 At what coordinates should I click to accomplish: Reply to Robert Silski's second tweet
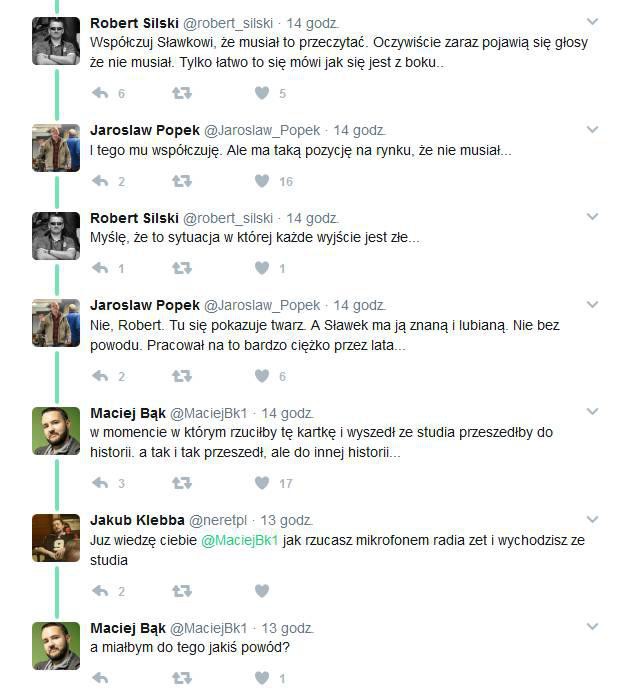(x=100, y=268)
